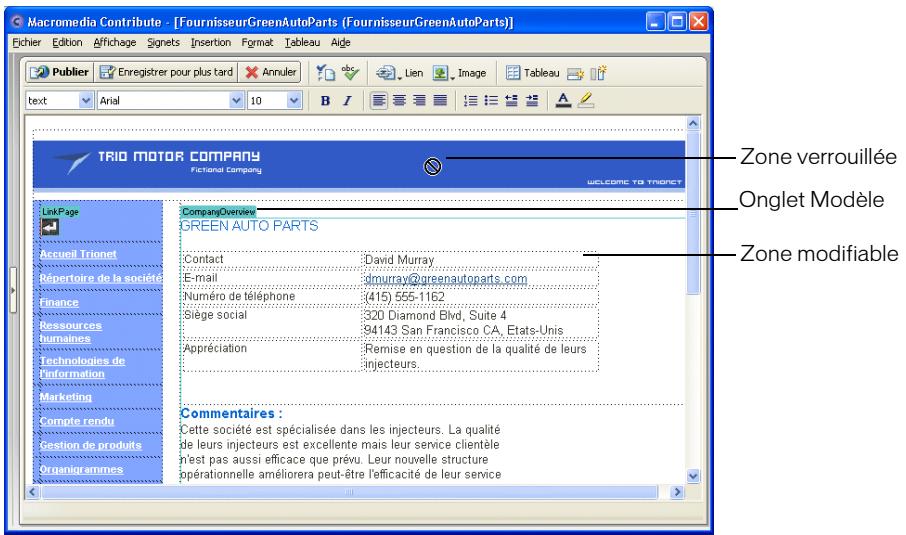Viewport: 906px width, 535px height.
Task: Open the Signets menu
Action: [163, 42]
